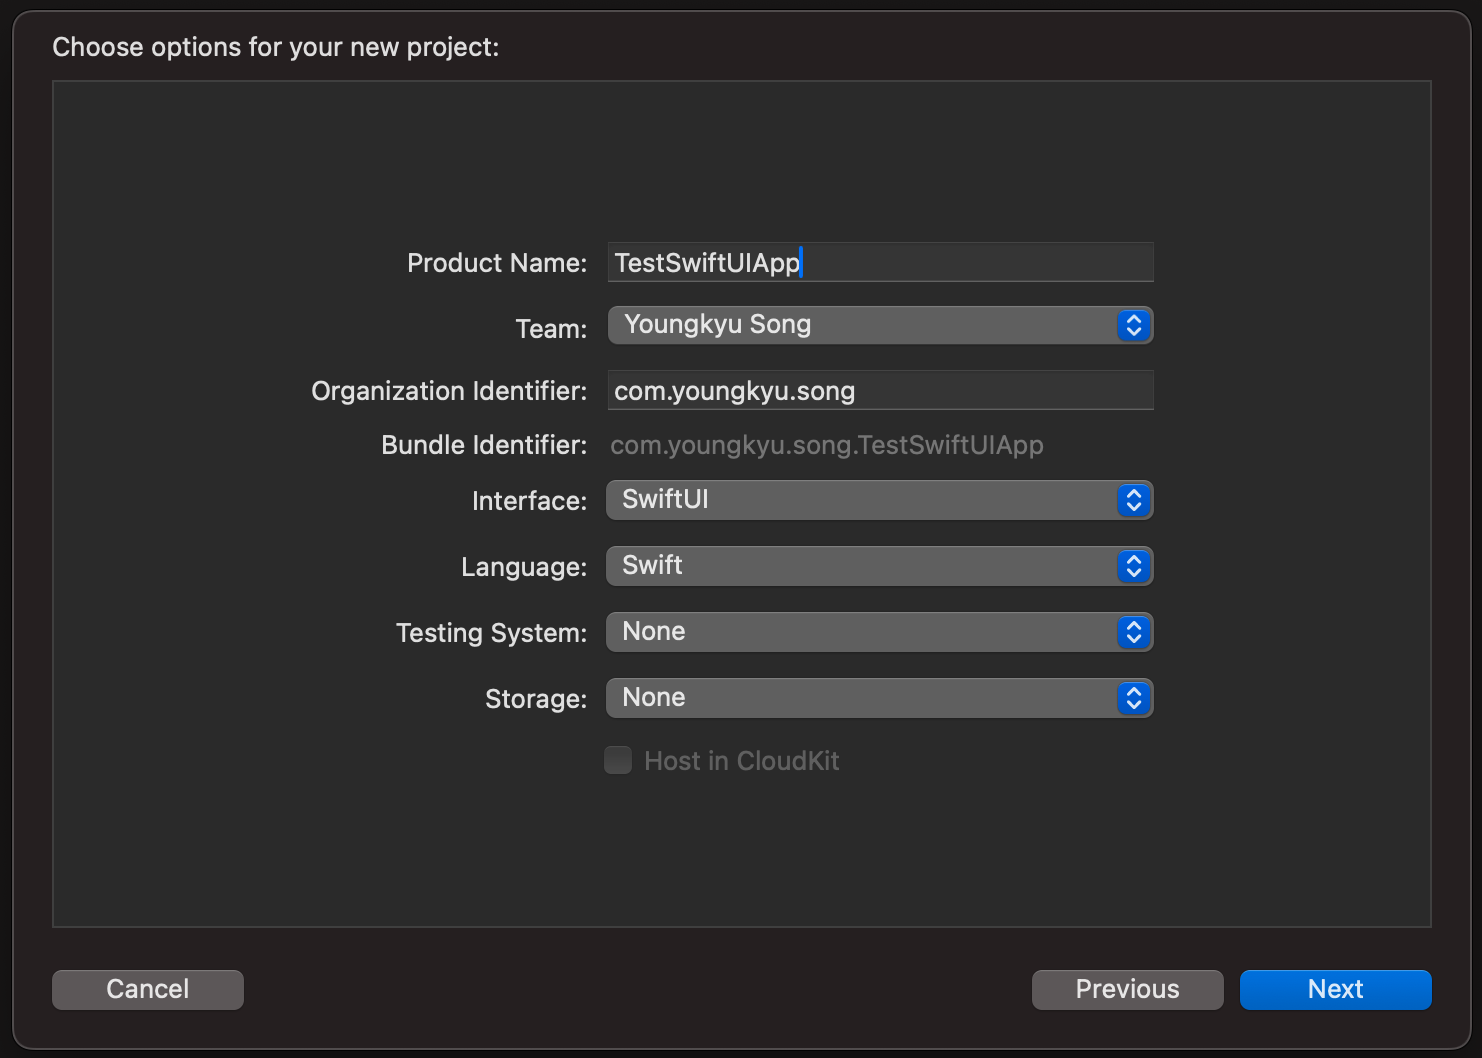Cancel the new project dialog
The height and width of the screenshot is (1058, 1482).
point(148,989)
